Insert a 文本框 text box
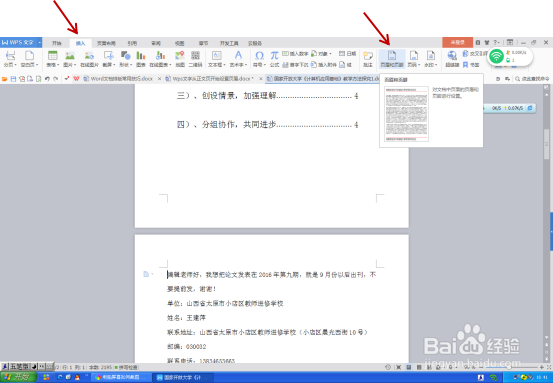 tap(217, 59)
